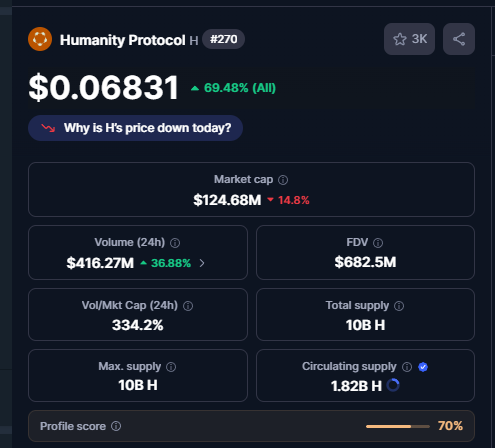Click the Circulating supply info icon
Screen dimensions: 495x448
click(407, 367)
